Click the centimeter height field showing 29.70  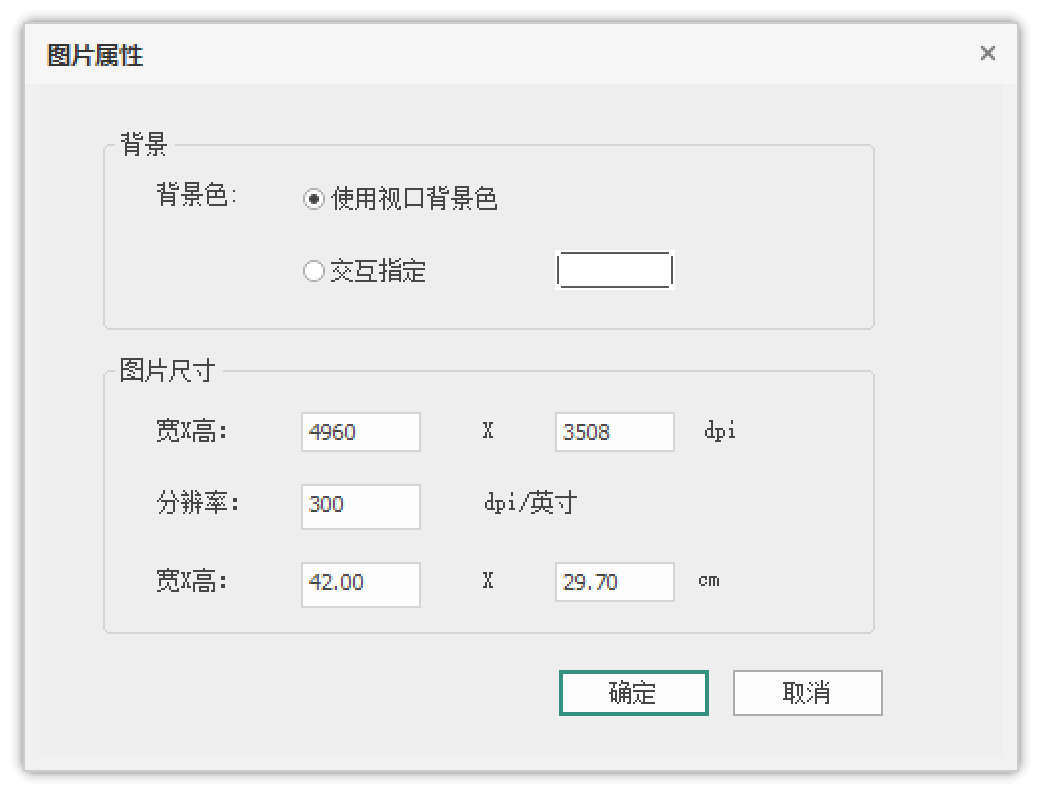point(614,582)
